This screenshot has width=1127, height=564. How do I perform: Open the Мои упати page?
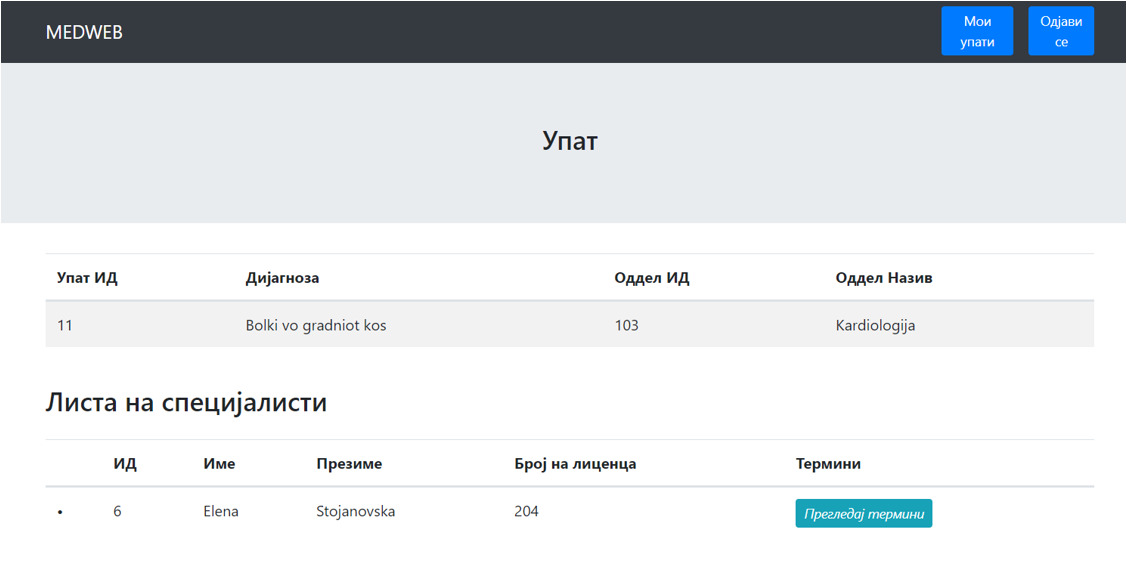coord(976,31)
